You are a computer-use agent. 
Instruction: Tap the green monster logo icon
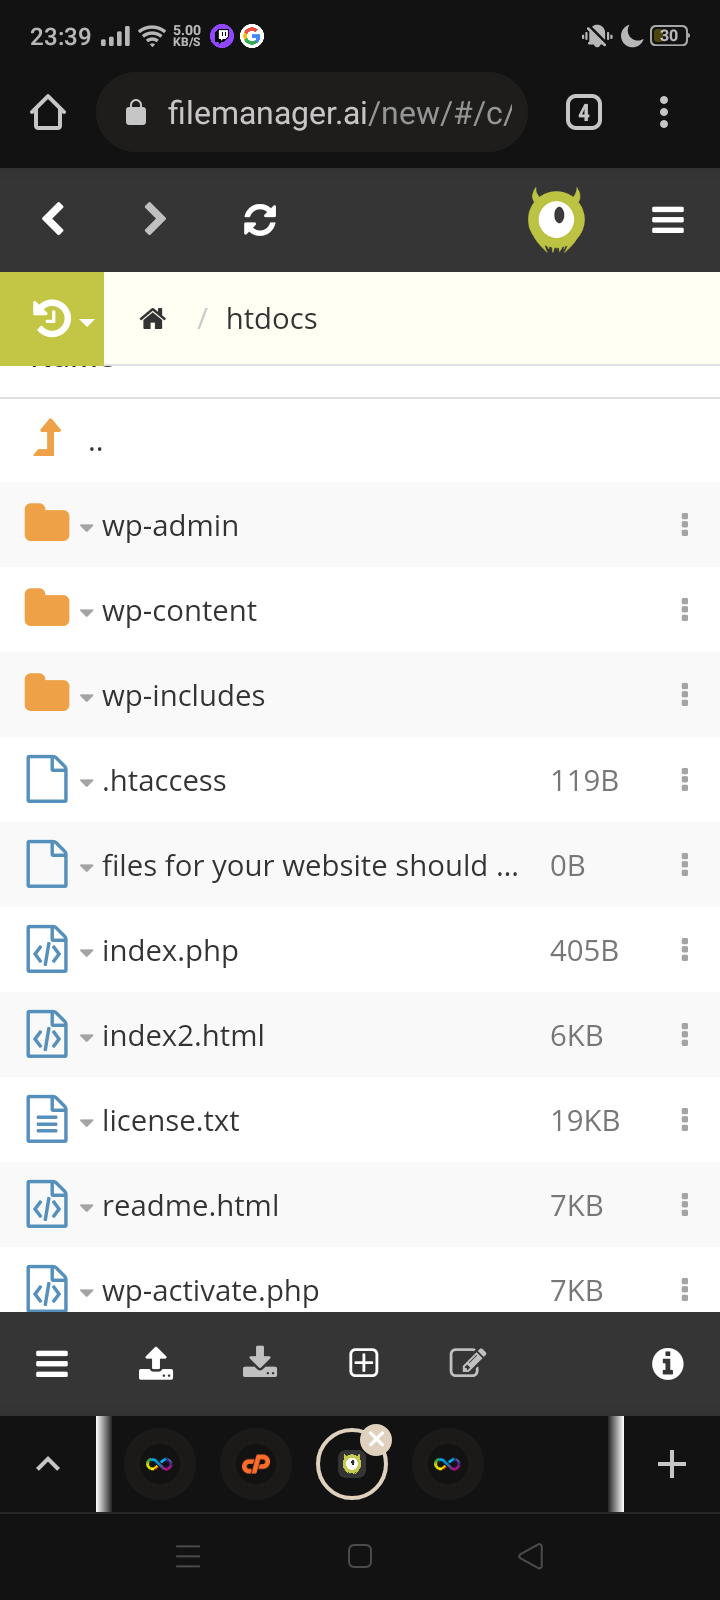click(x=556, y=219)
